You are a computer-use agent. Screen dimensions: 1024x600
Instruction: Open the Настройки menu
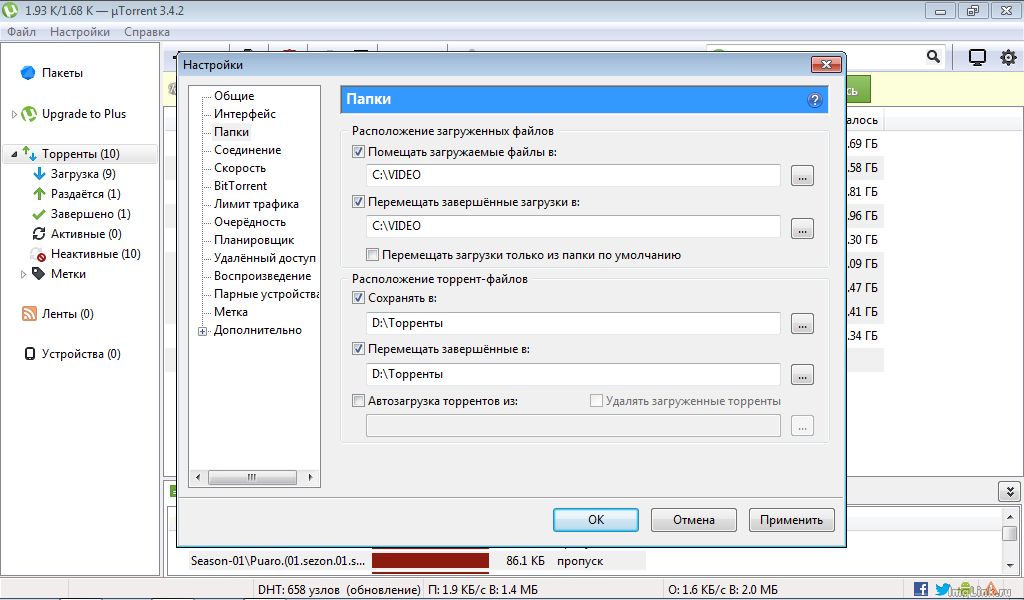coord(80,31)
